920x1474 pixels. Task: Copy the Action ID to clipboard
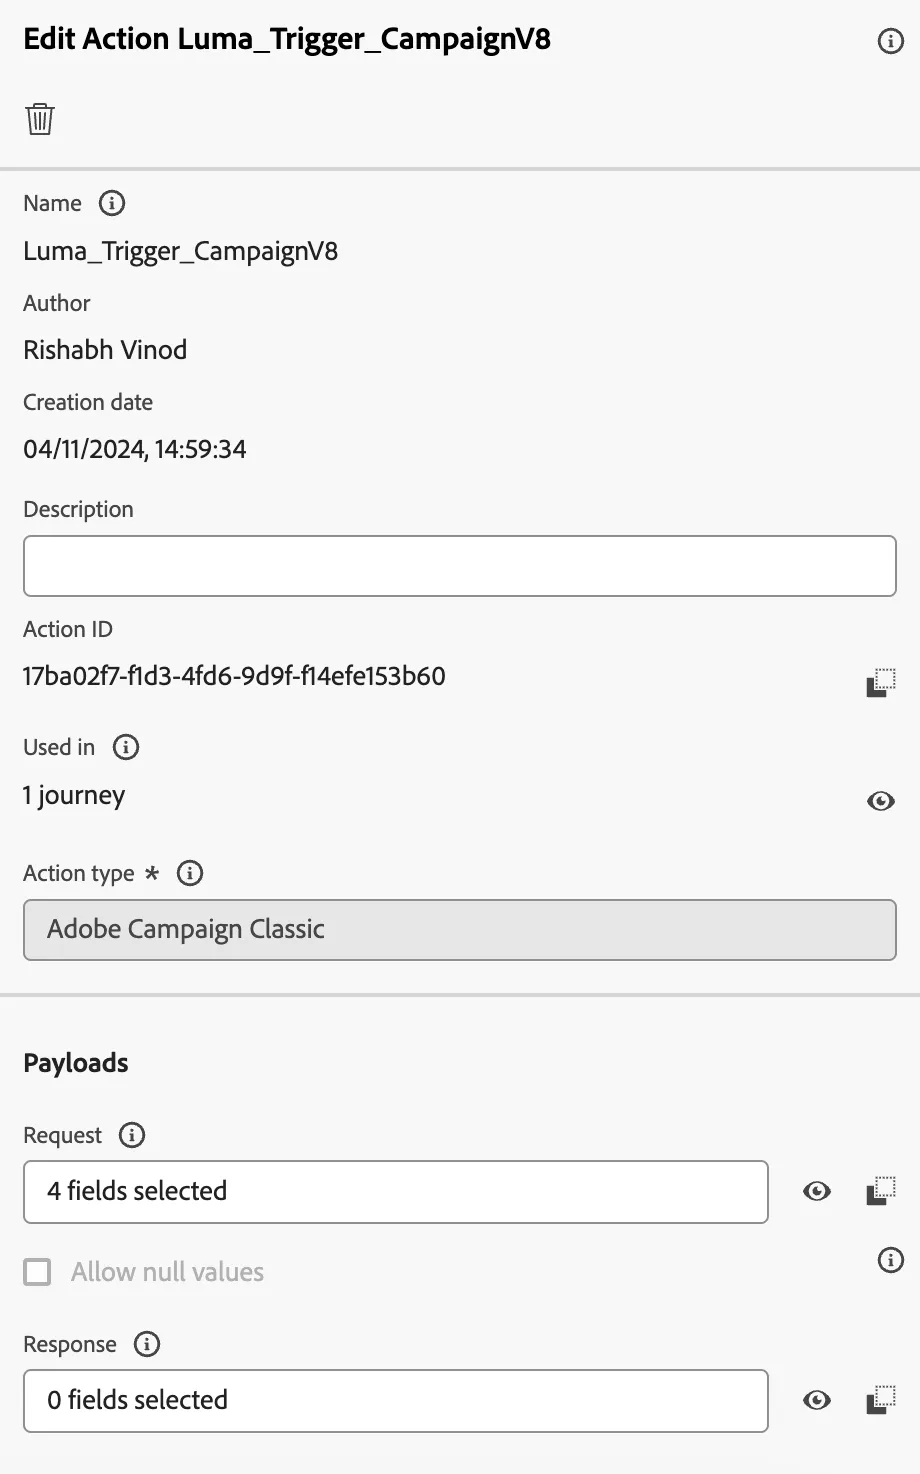pos(881,682)
